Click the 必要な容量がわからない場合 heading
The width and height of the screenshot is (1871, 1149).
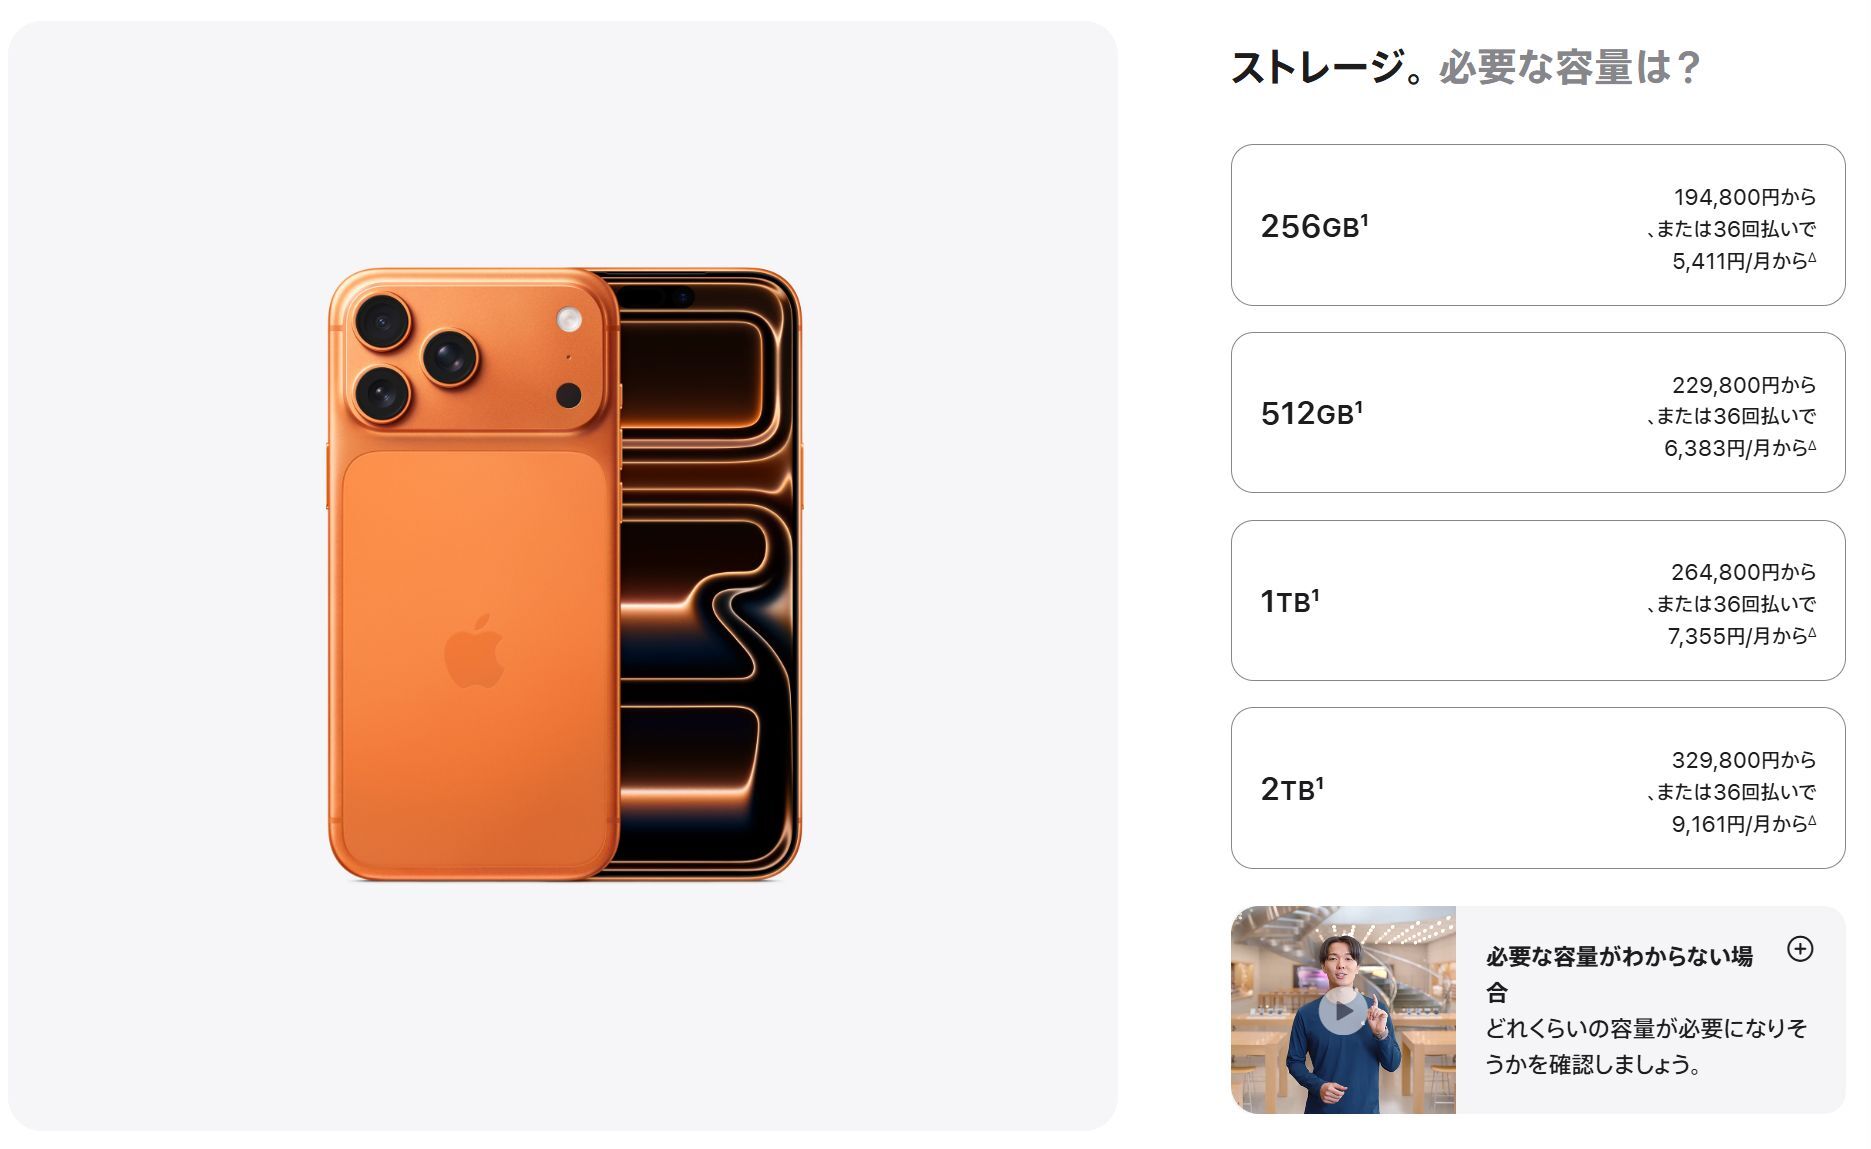(x=1619, y=974)
